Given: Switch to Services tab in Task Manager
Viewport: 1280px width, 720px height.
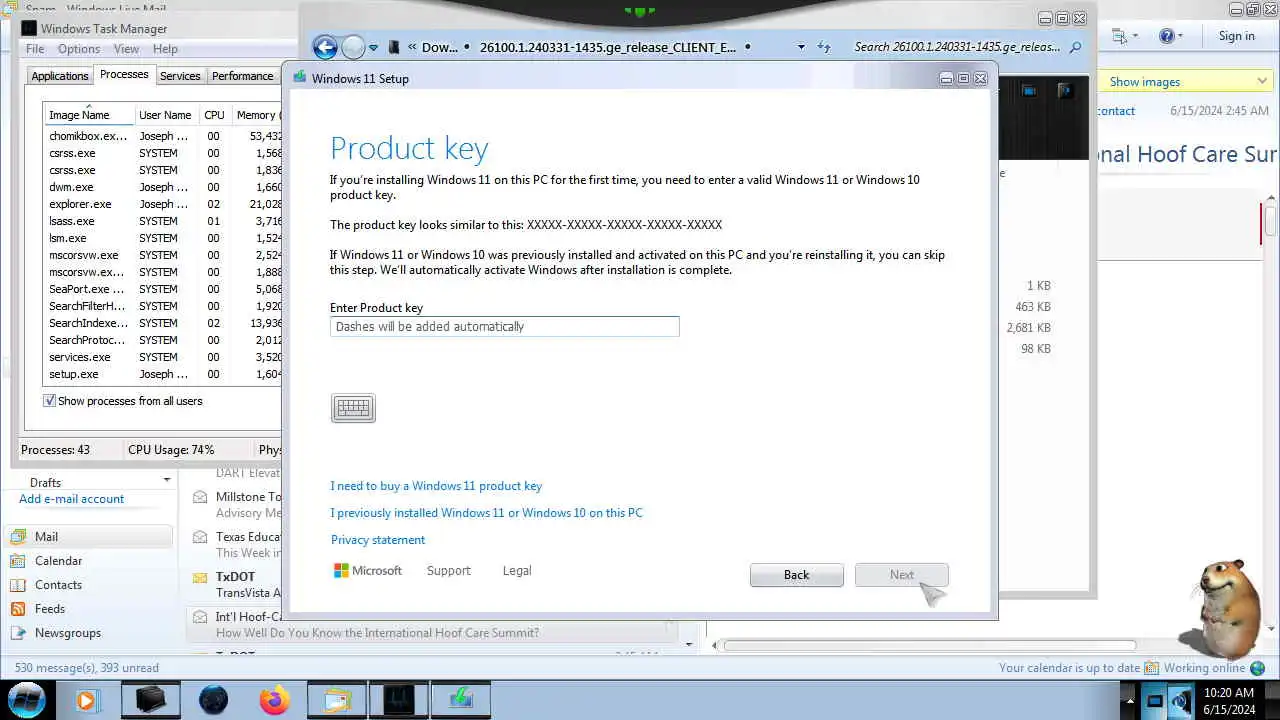Looking at the screenshot, I should [180, 76].
